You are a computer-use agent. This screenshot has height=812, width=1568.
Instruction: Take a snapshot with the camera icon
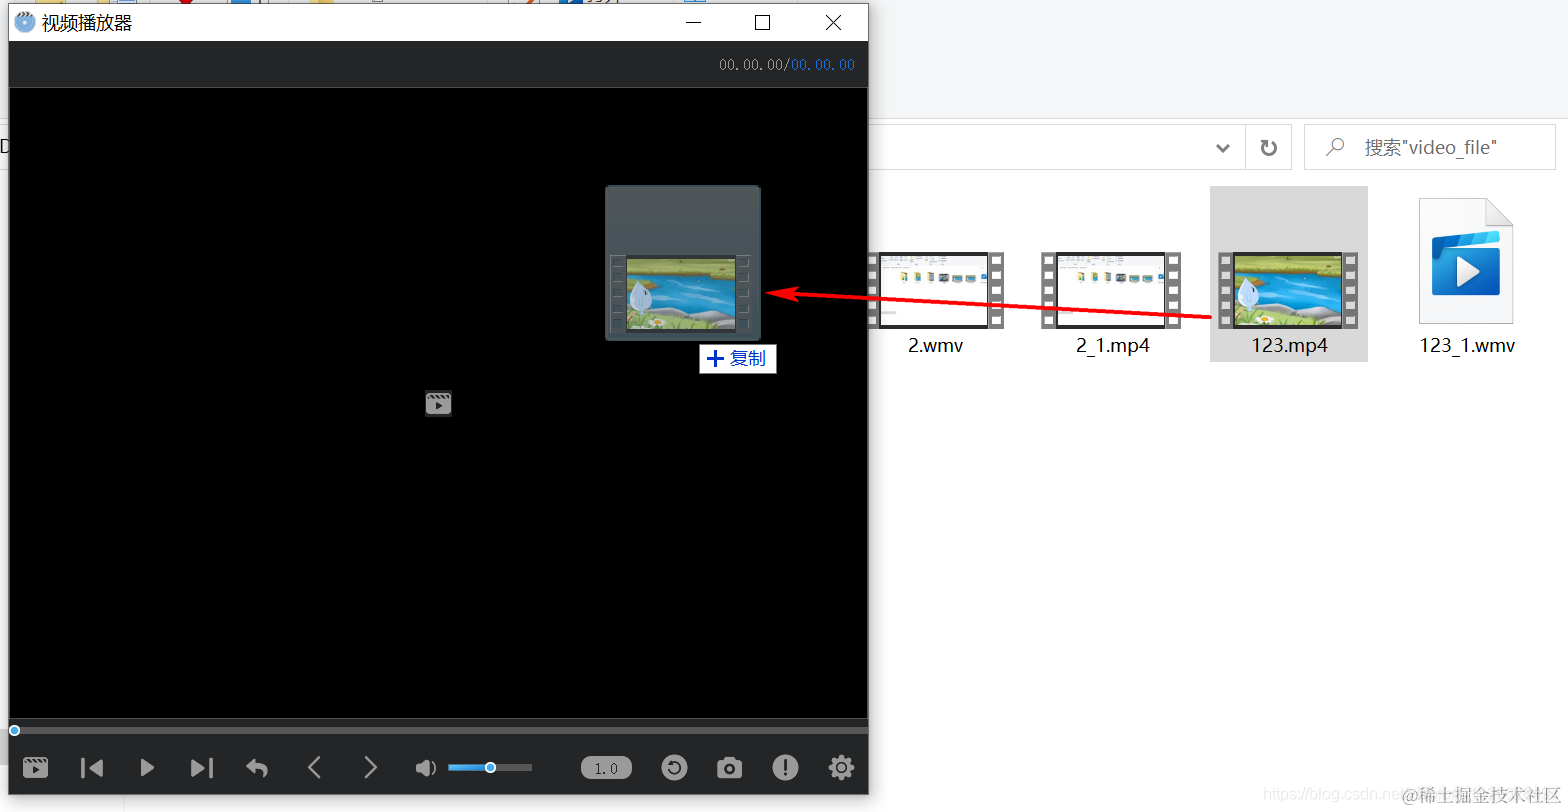tap(730, 767)
